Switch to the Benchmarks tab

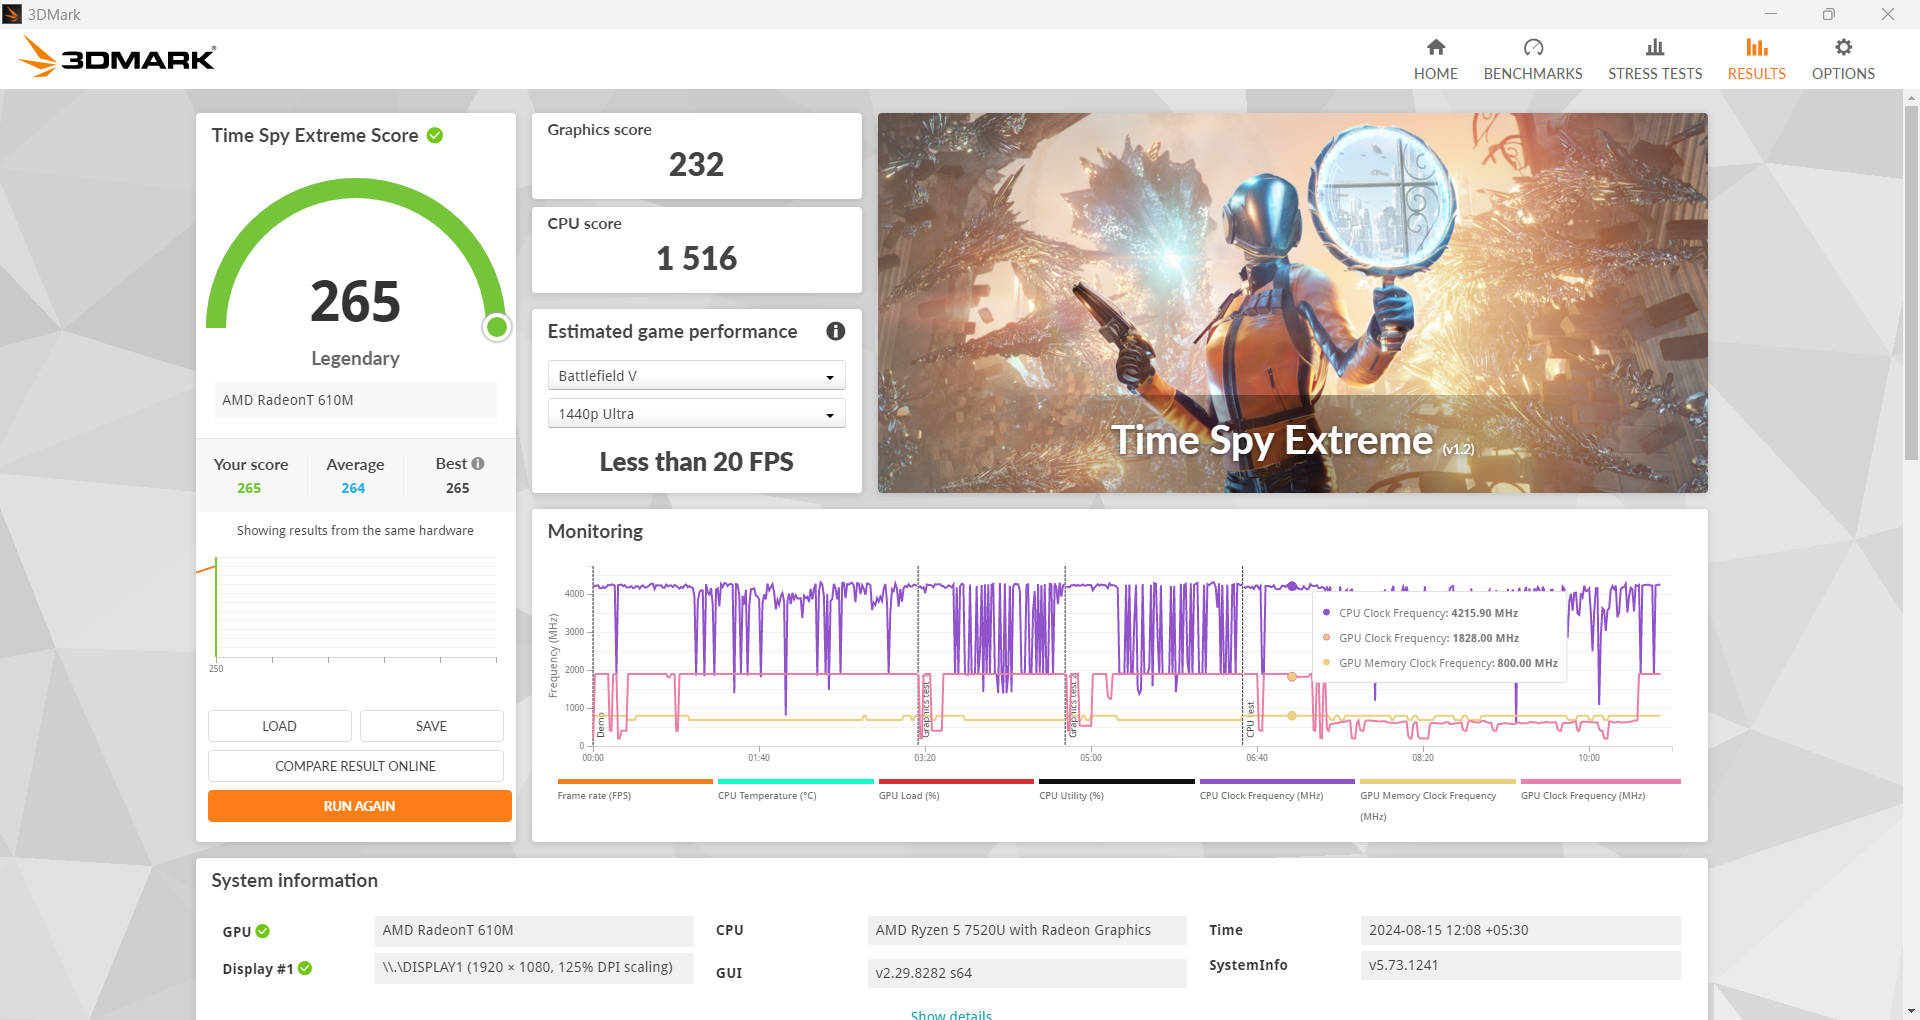1532,59
